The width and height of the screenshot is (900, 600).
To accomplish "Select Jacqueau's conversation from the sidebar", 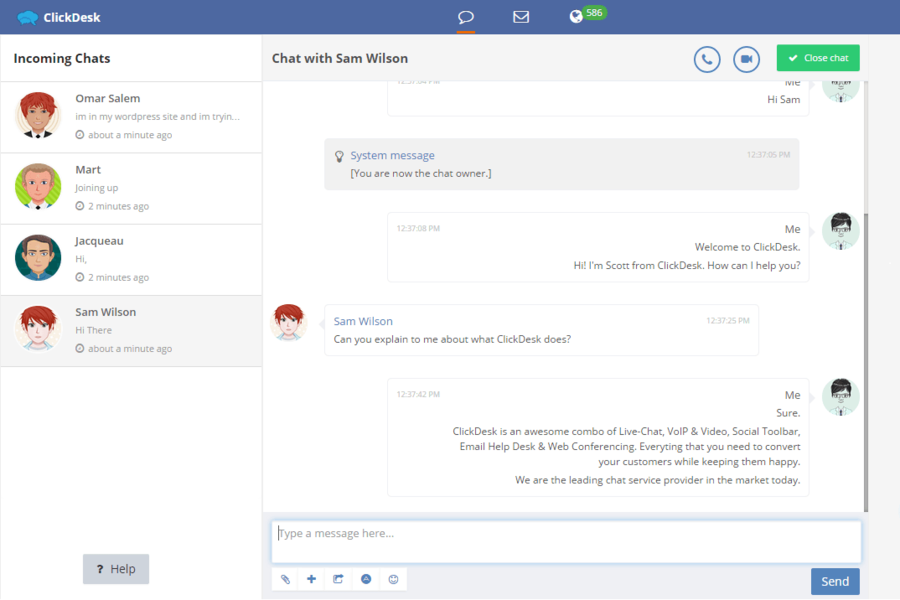I will pyautogui.click(x=130, y=258).
